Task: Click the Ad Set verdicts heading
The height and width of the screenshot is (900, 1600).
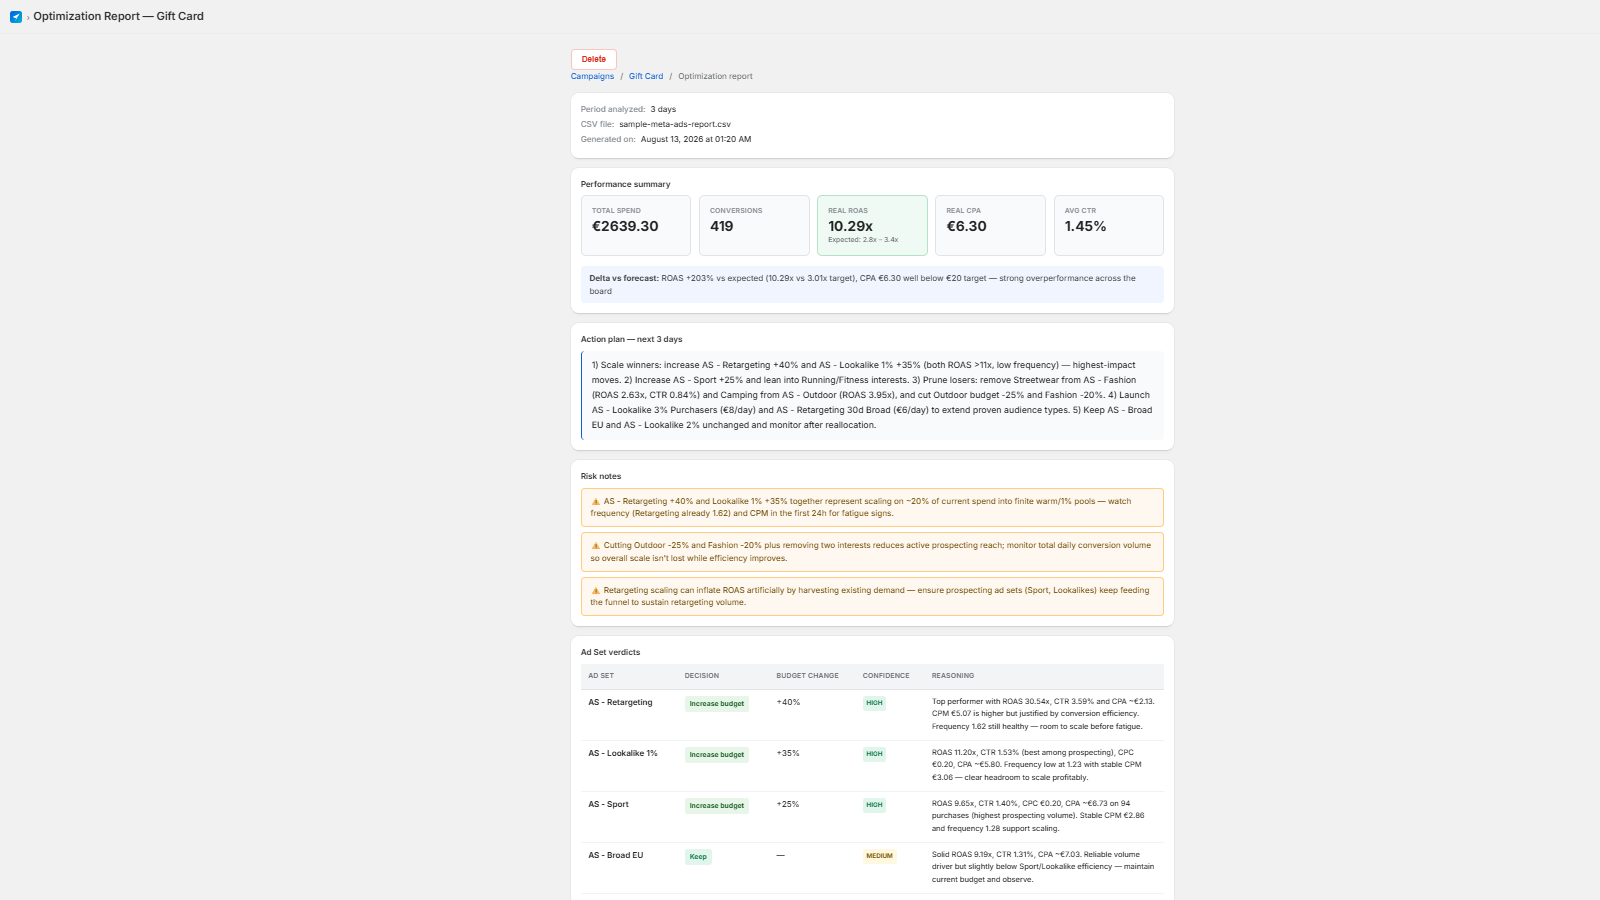Action: (x=611, y=652)
